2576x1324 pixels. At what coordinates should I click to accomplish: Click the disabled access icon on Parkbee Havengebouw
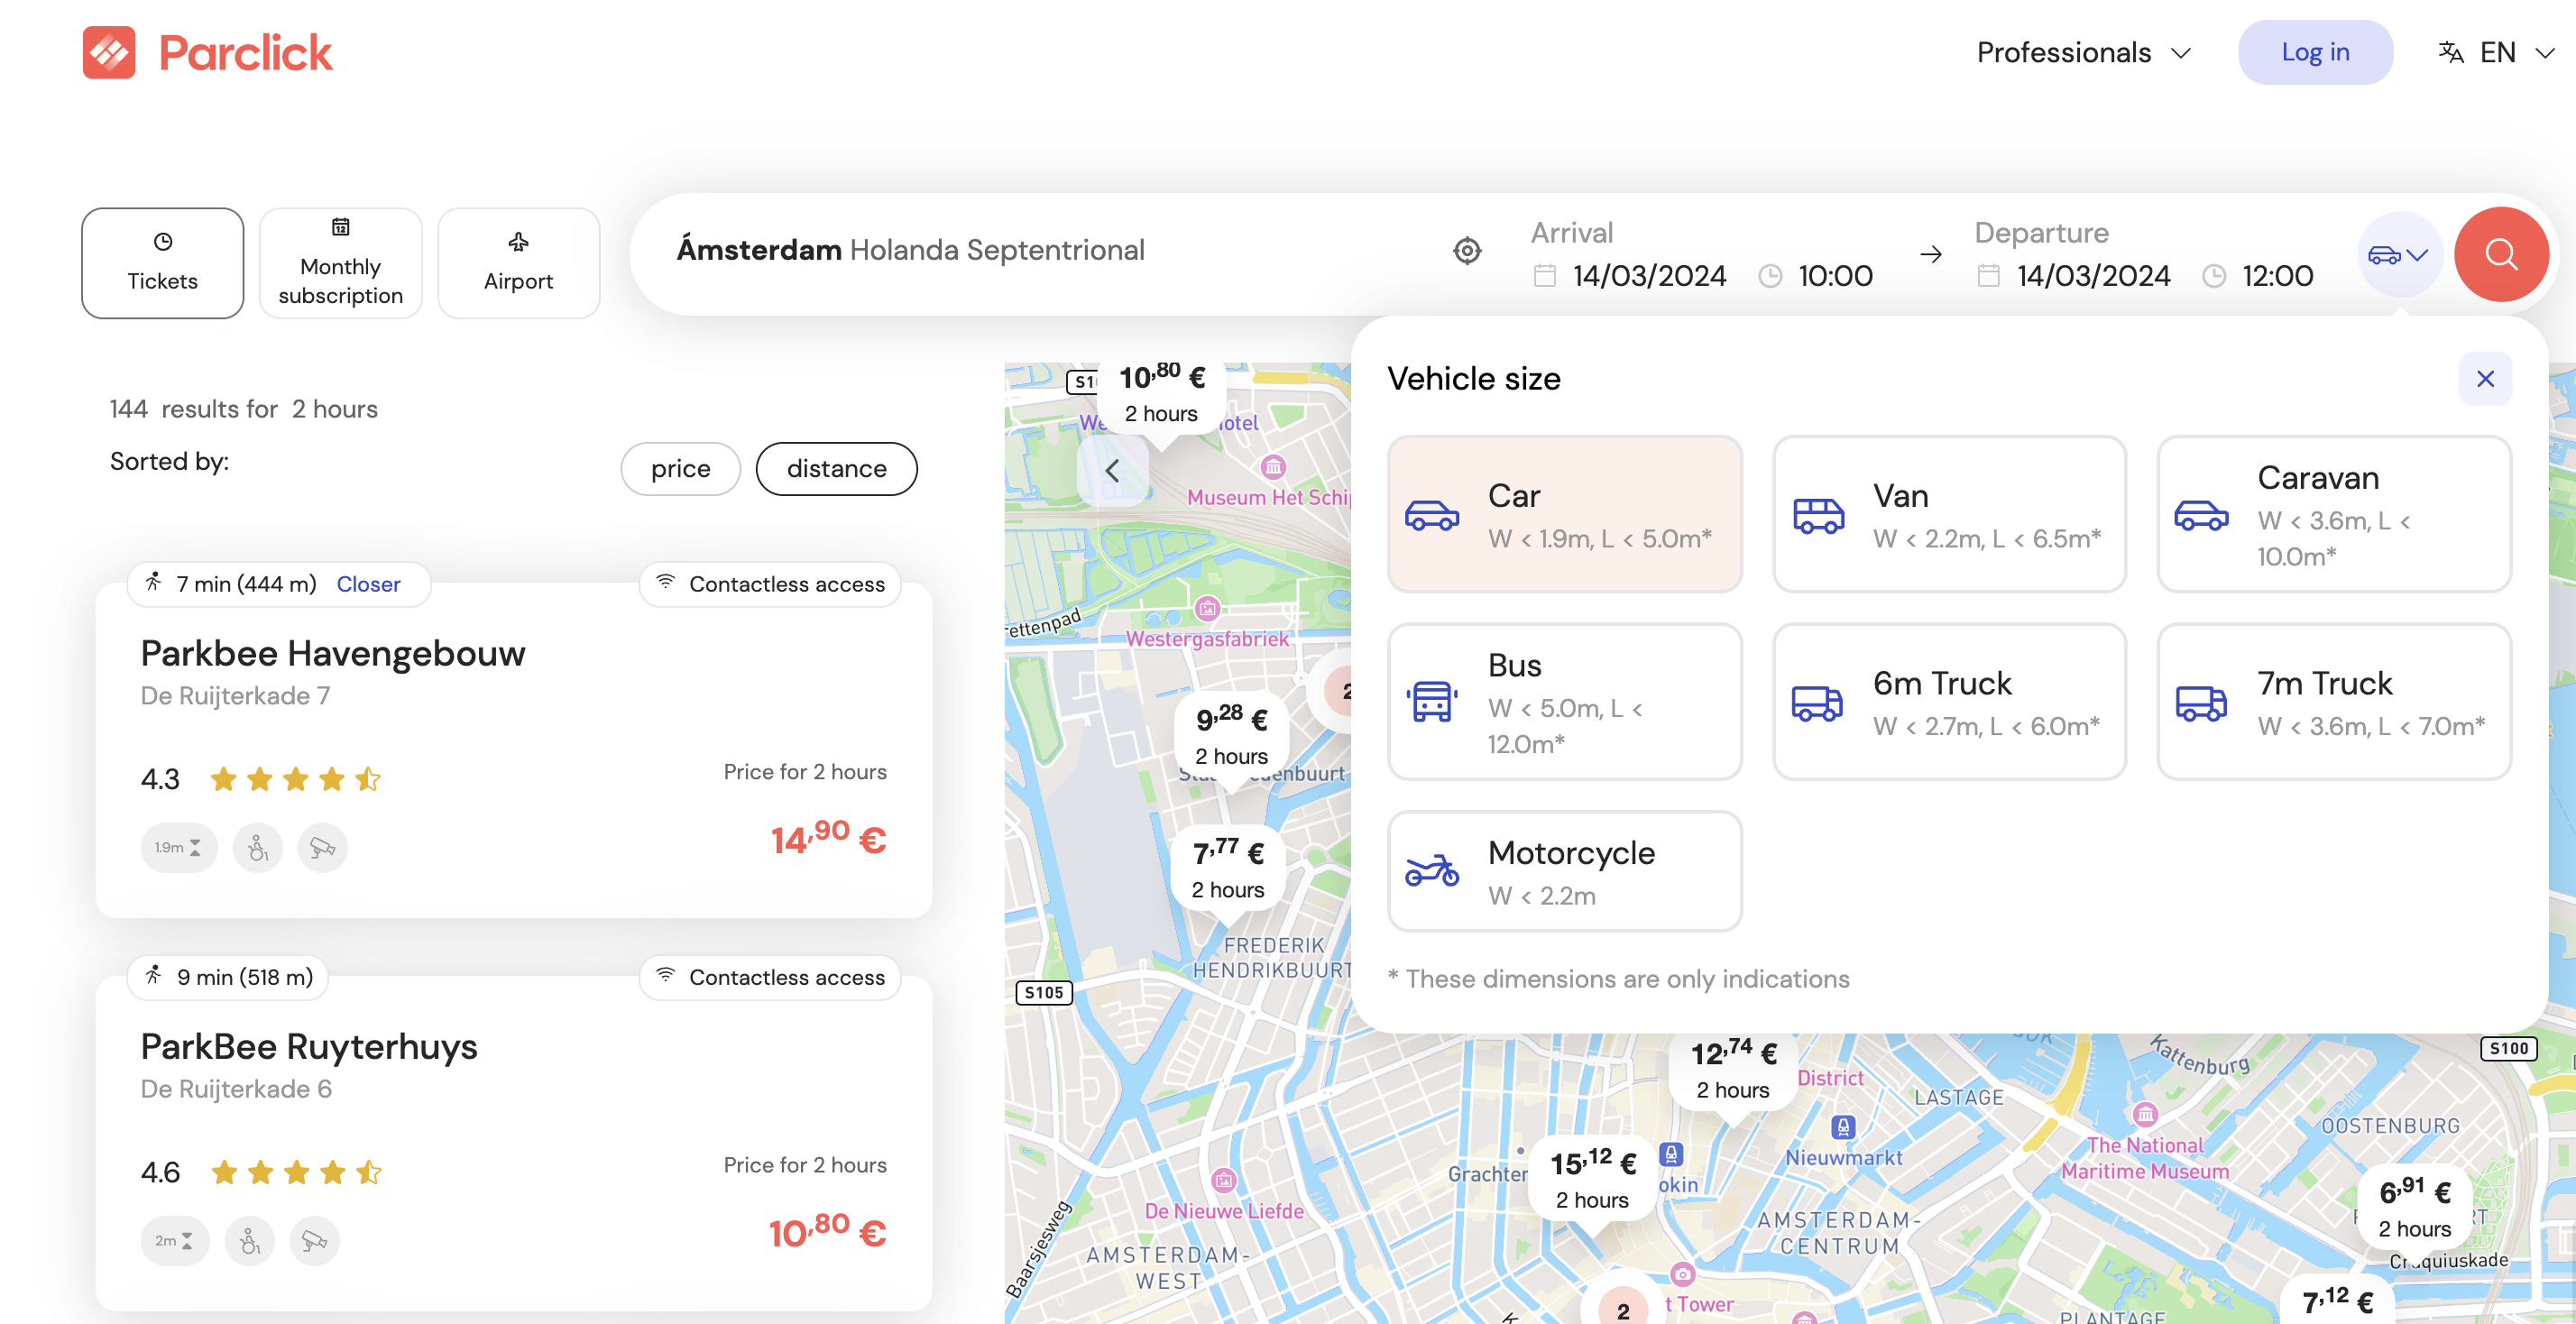257,847
